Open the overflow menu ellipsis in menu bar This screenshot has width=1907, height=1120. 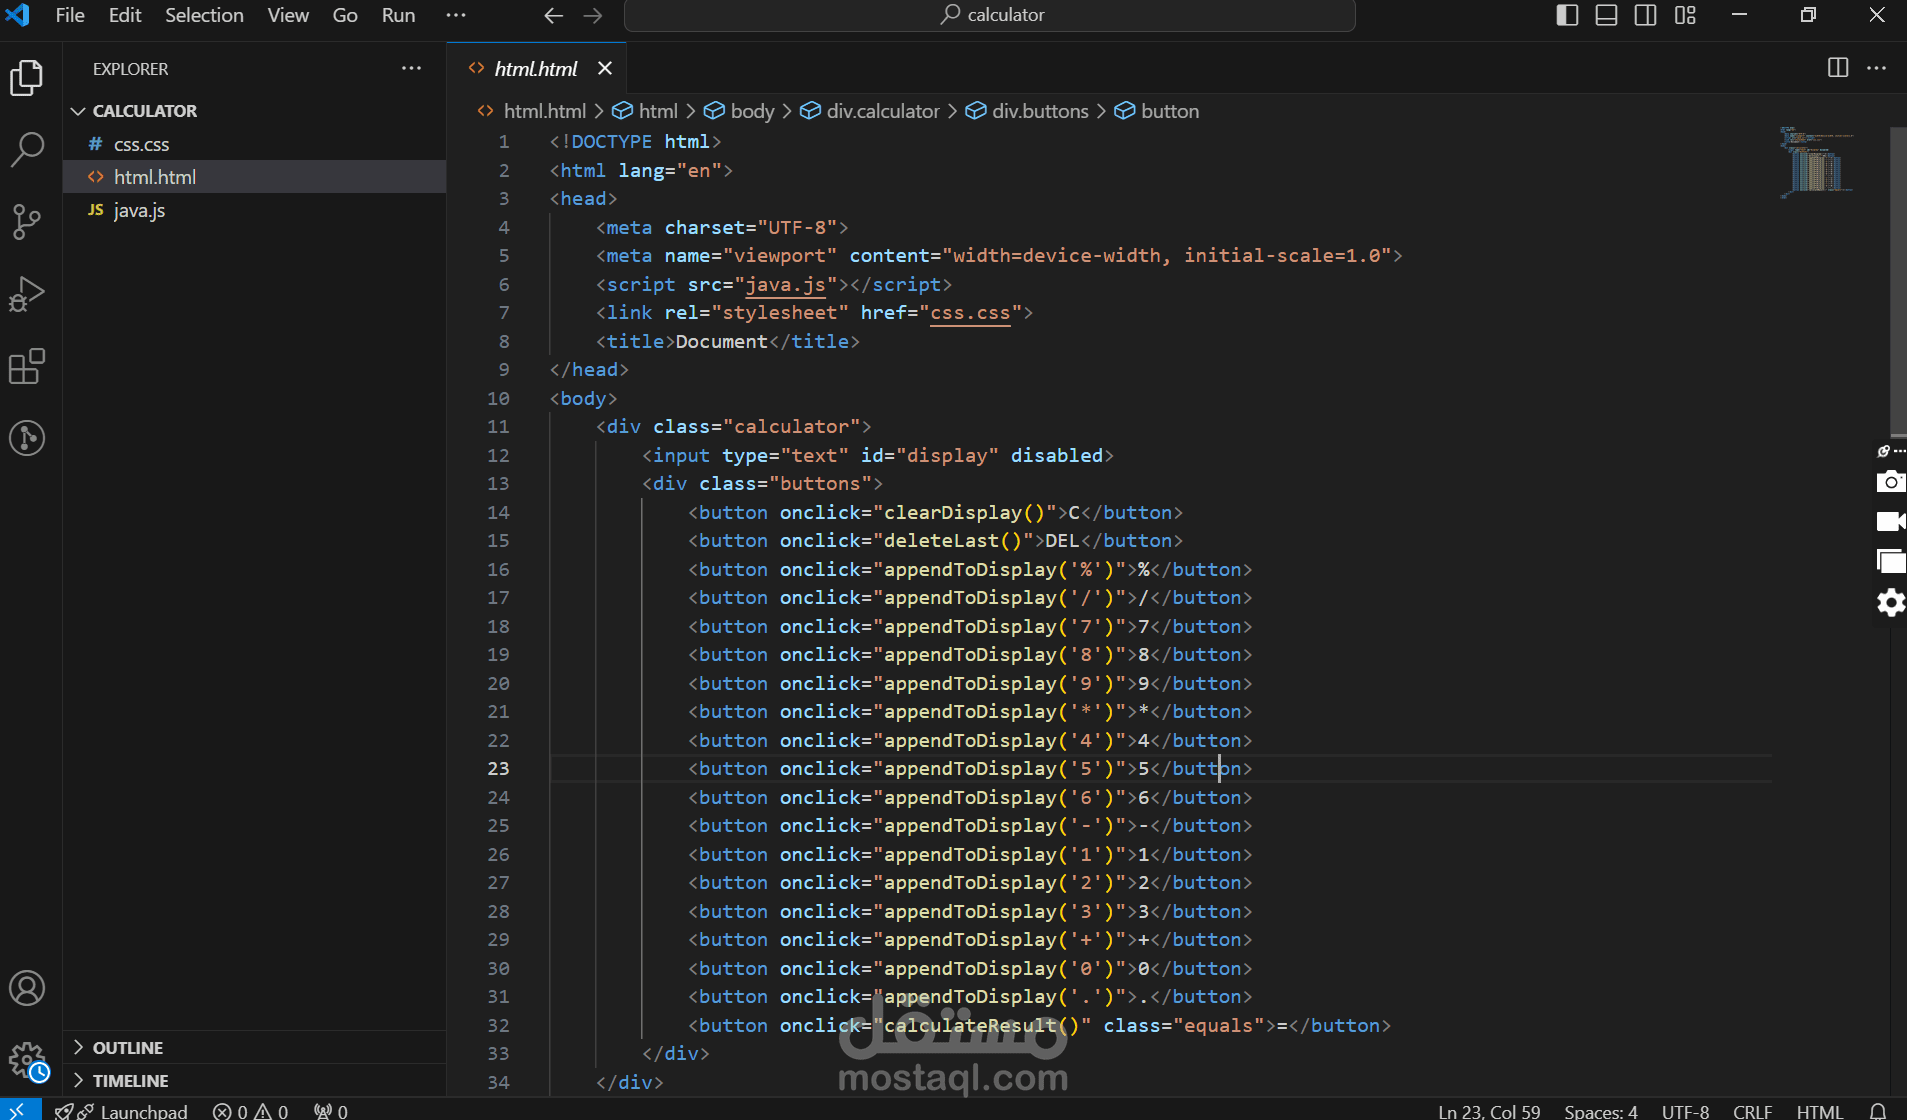click(x=455, y=15)
